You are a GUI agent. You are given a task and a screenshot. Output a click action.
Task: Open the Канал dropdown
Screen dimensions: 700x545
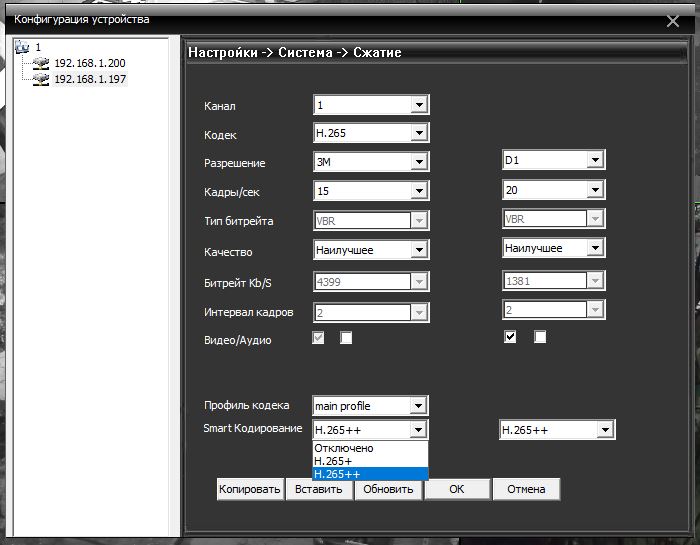point(419,105)
